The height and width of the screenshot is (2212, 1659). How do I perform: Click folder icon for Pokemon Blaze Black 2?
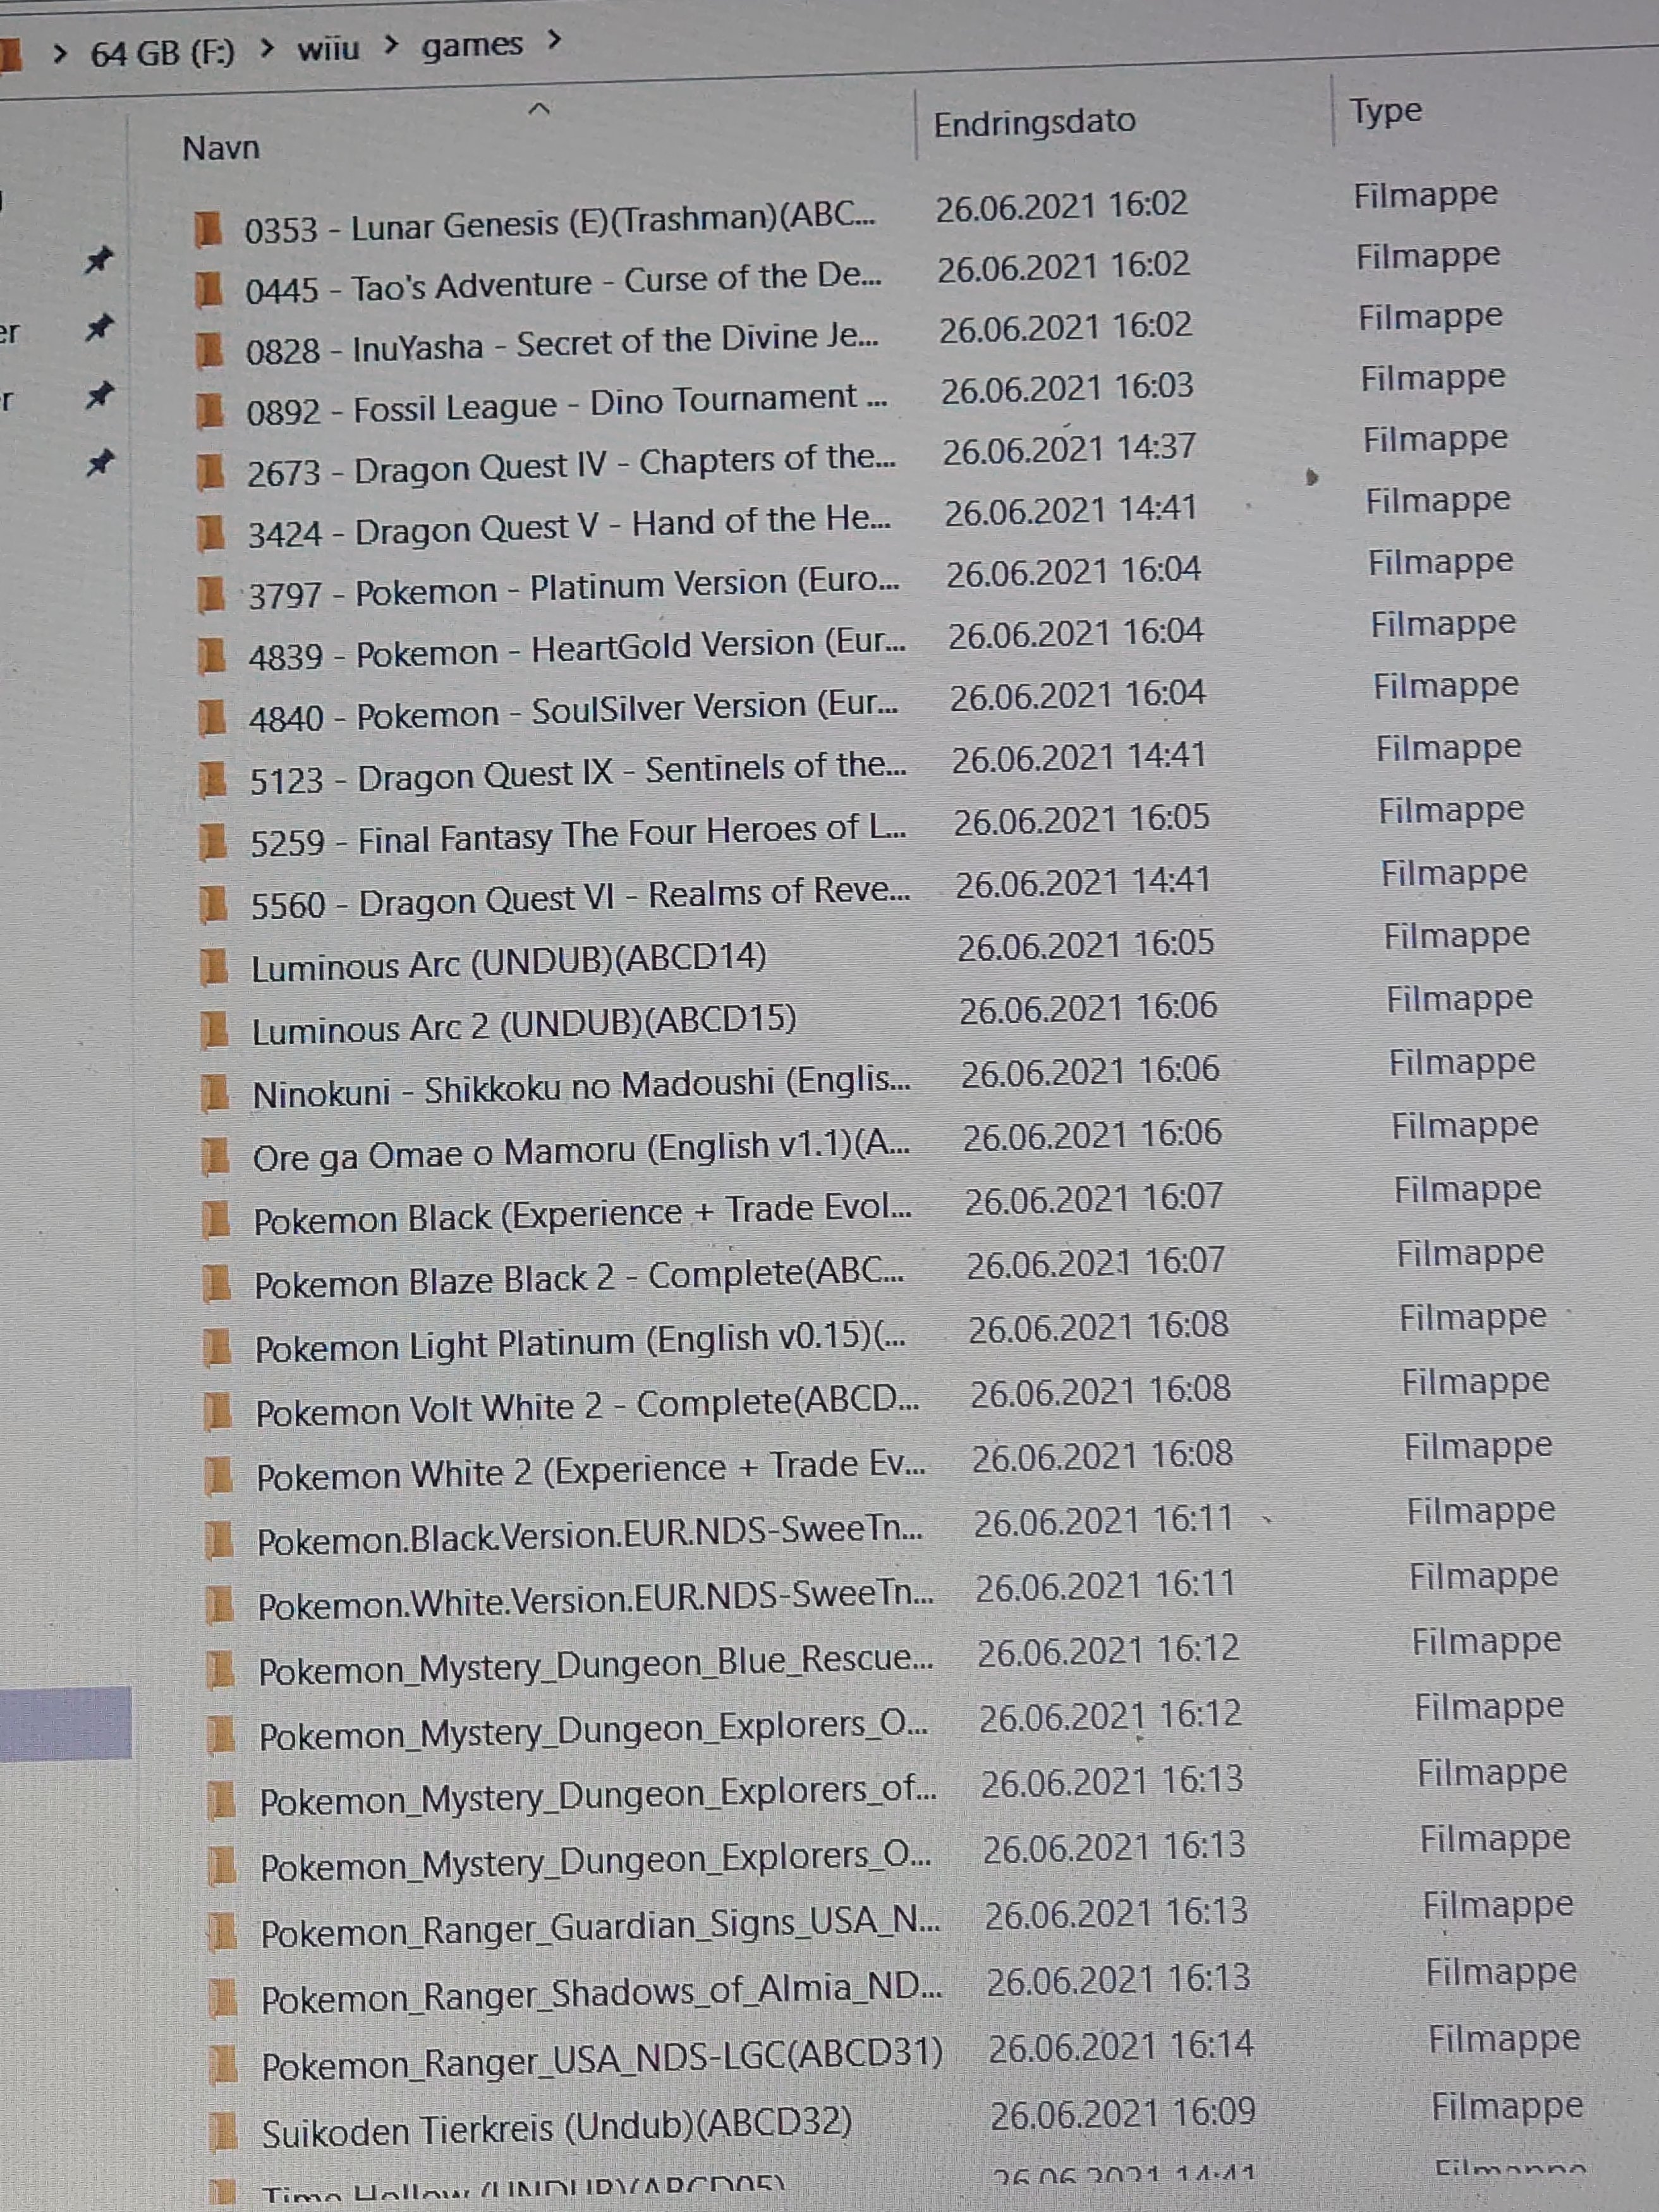tap(216, 1284)
